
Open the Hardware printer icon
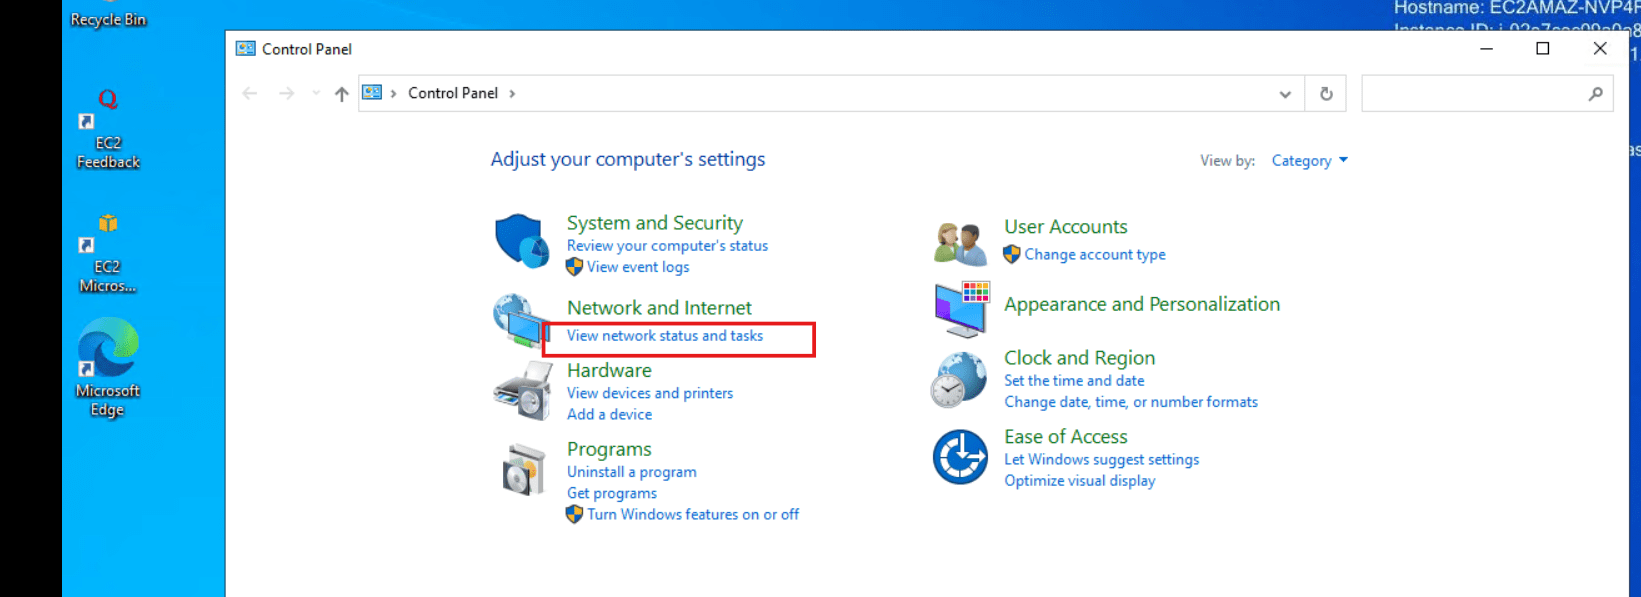tap(522, 390)
